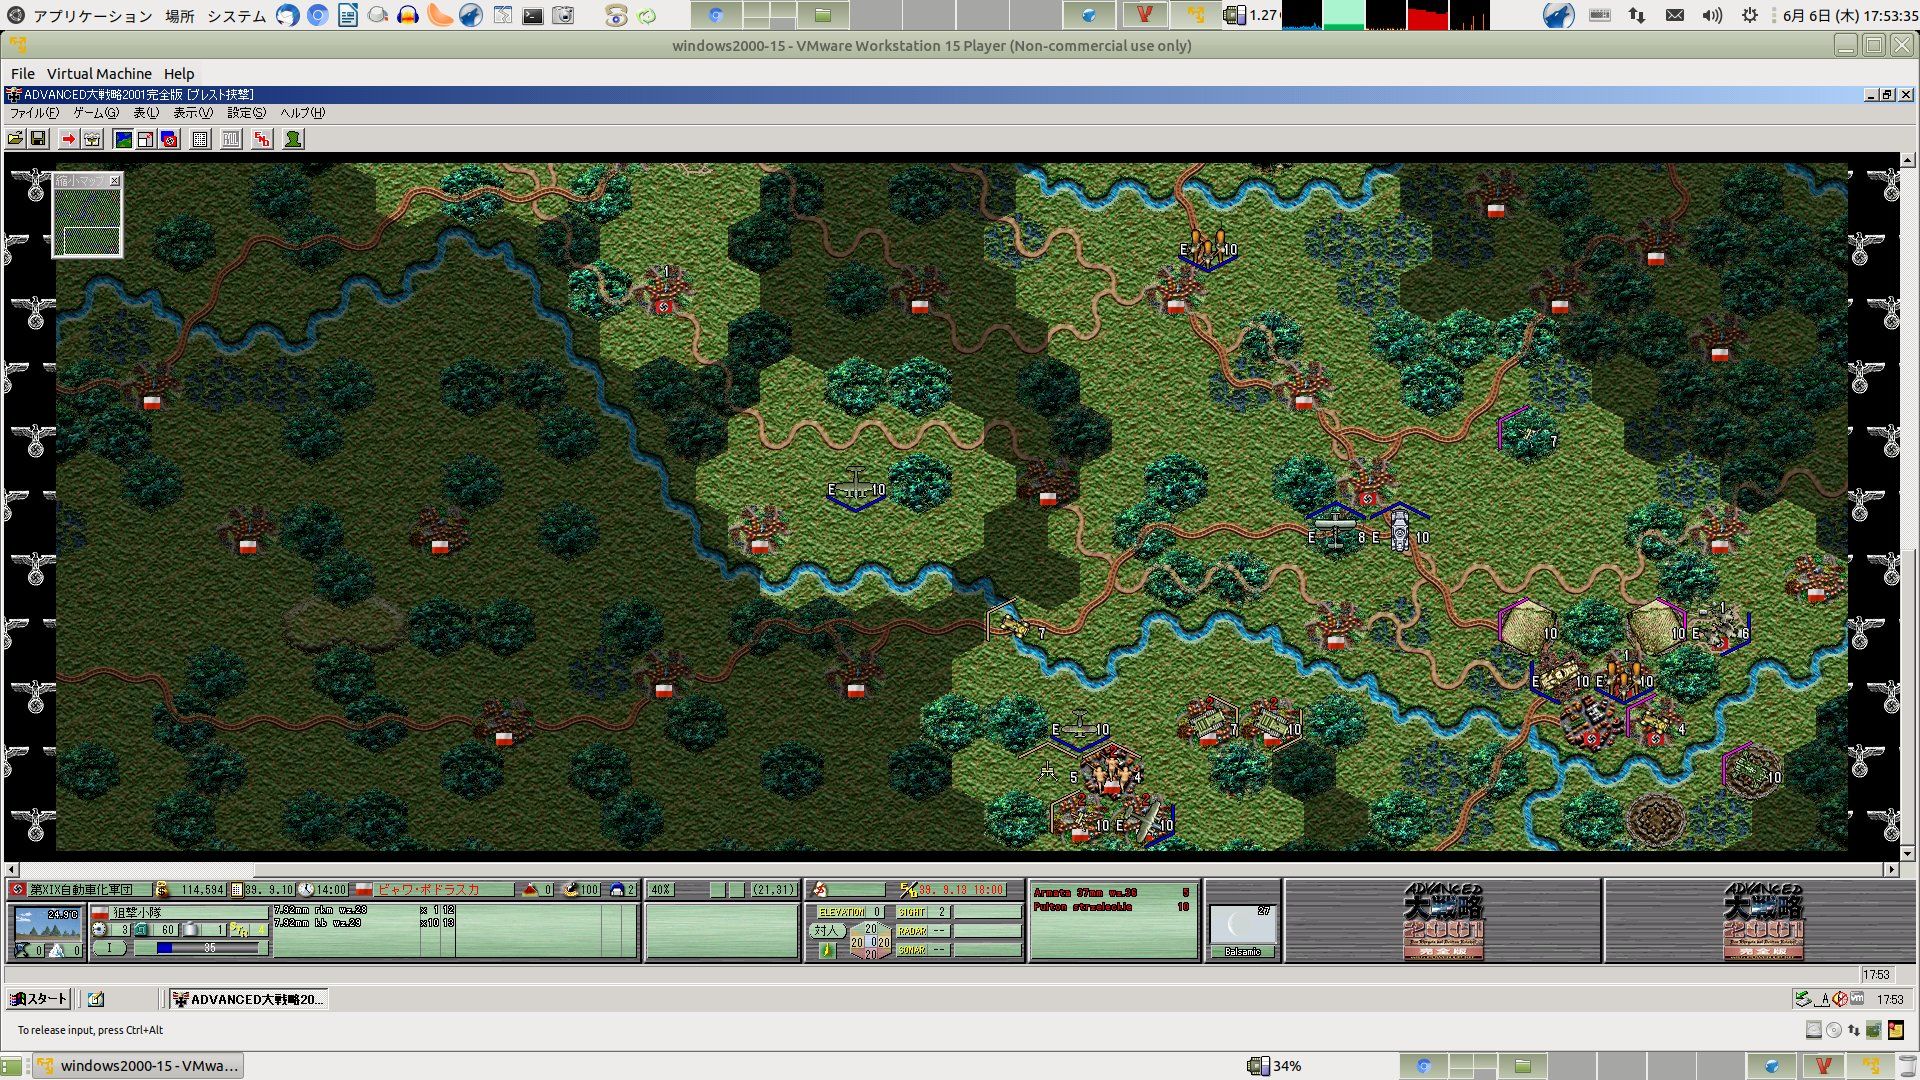
Task: Open the アプリケーション menu in top panel
Action: click(92, 16)
